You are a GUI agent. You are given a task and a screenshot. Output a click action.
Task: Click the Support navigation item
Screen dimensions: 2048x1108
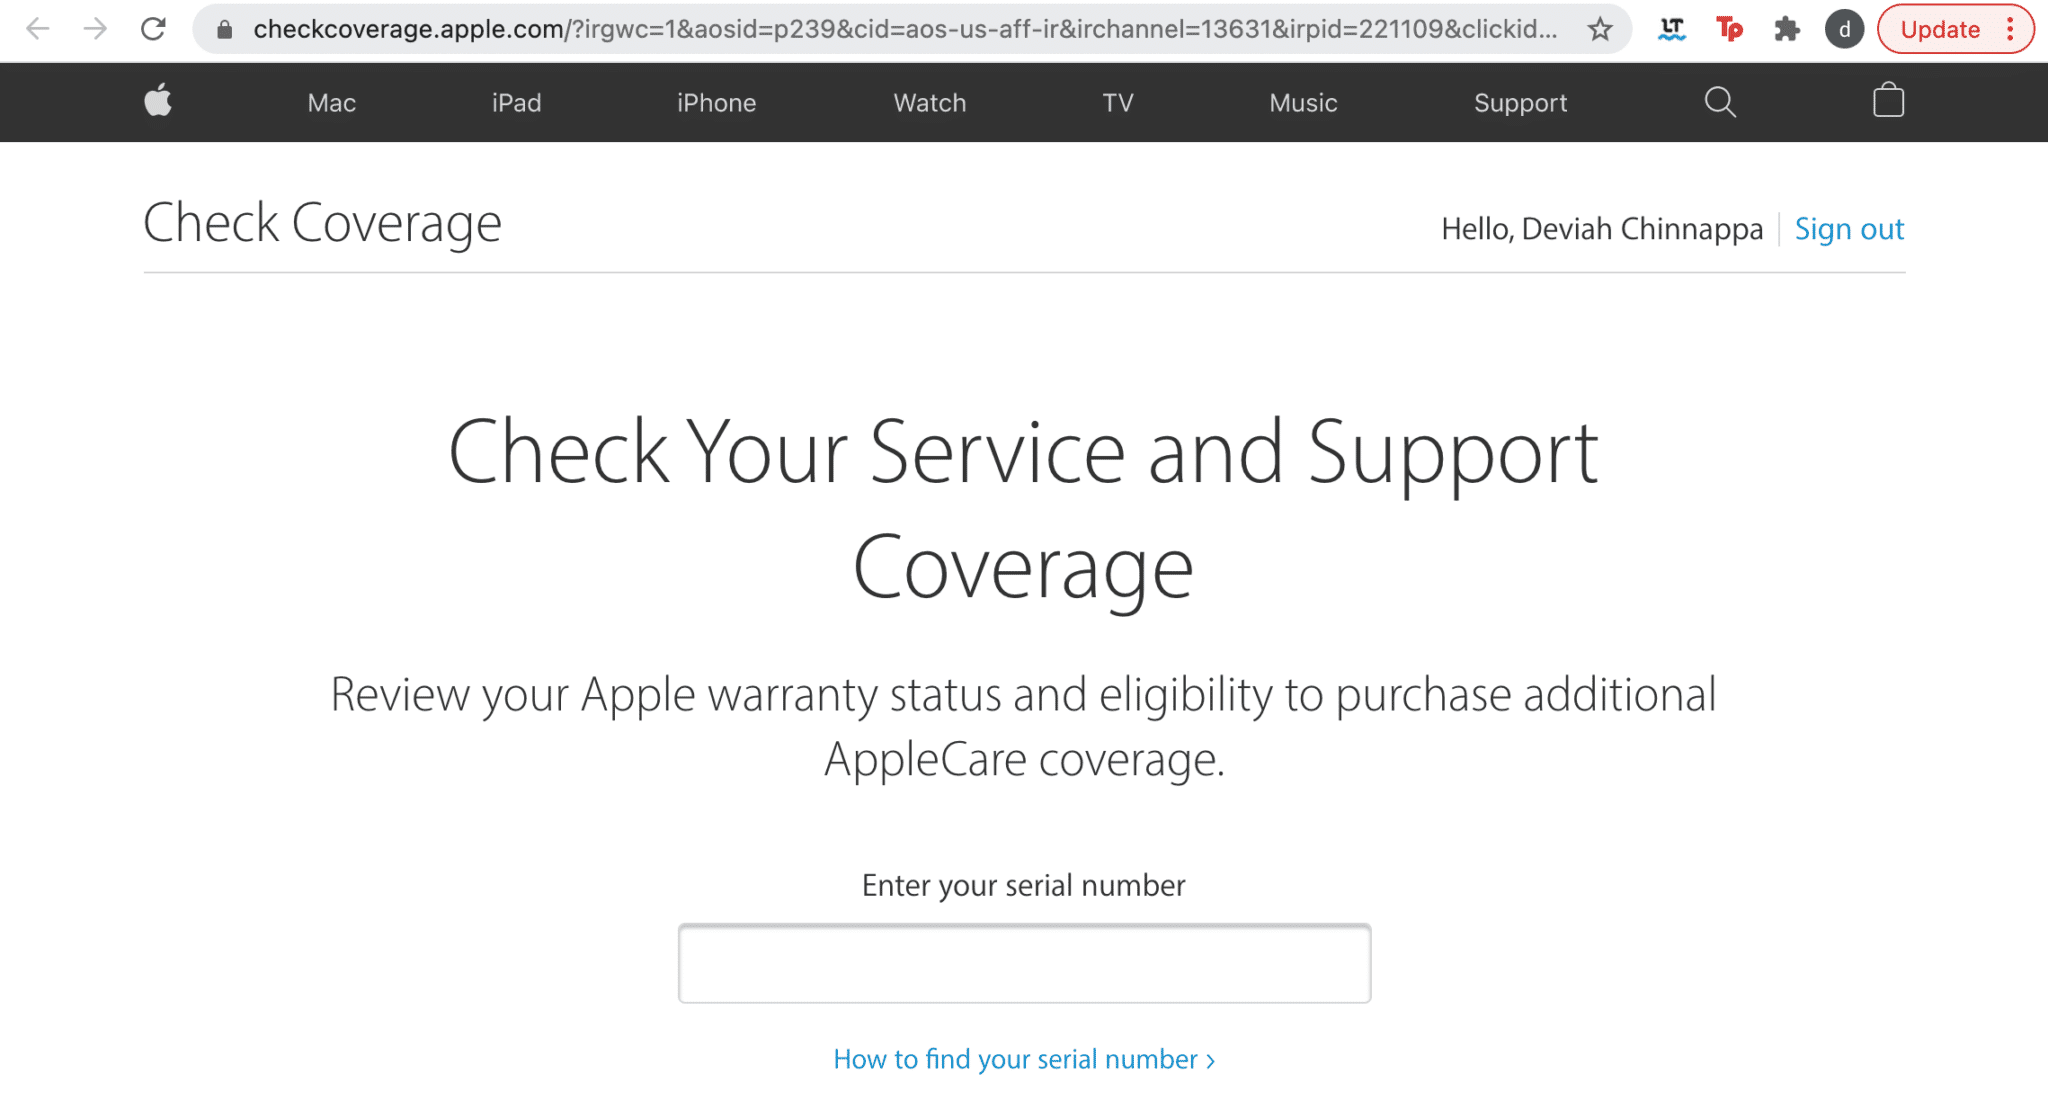point(1519,102)
